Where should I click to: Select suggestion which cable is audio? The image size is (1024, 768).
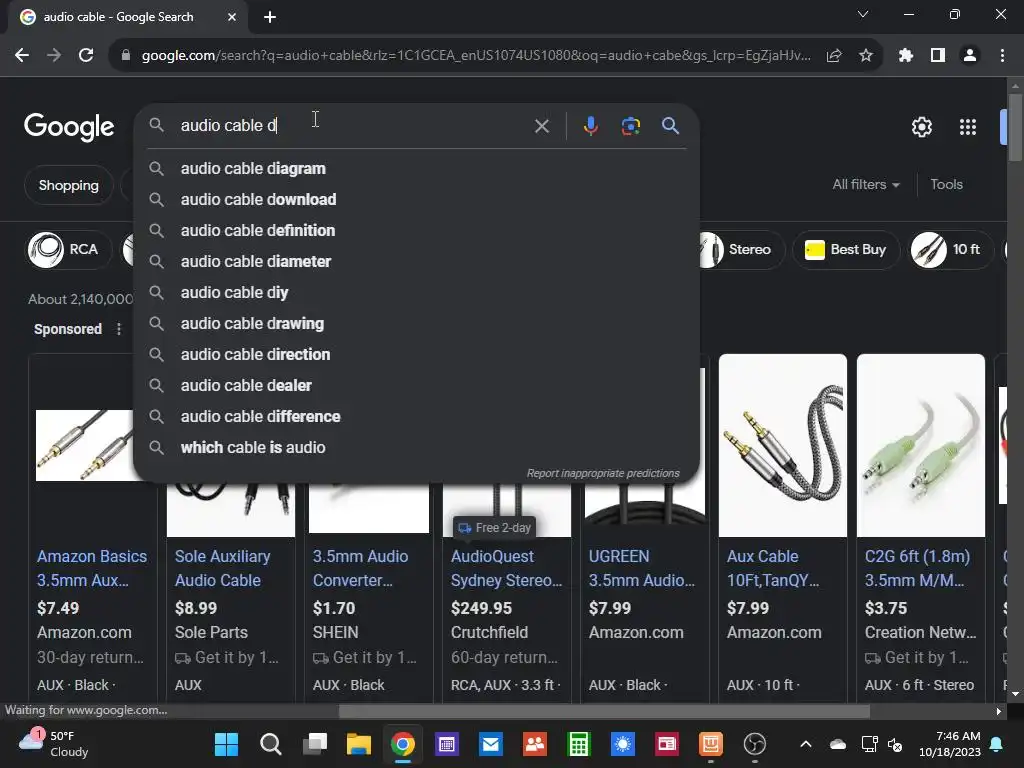415,447
